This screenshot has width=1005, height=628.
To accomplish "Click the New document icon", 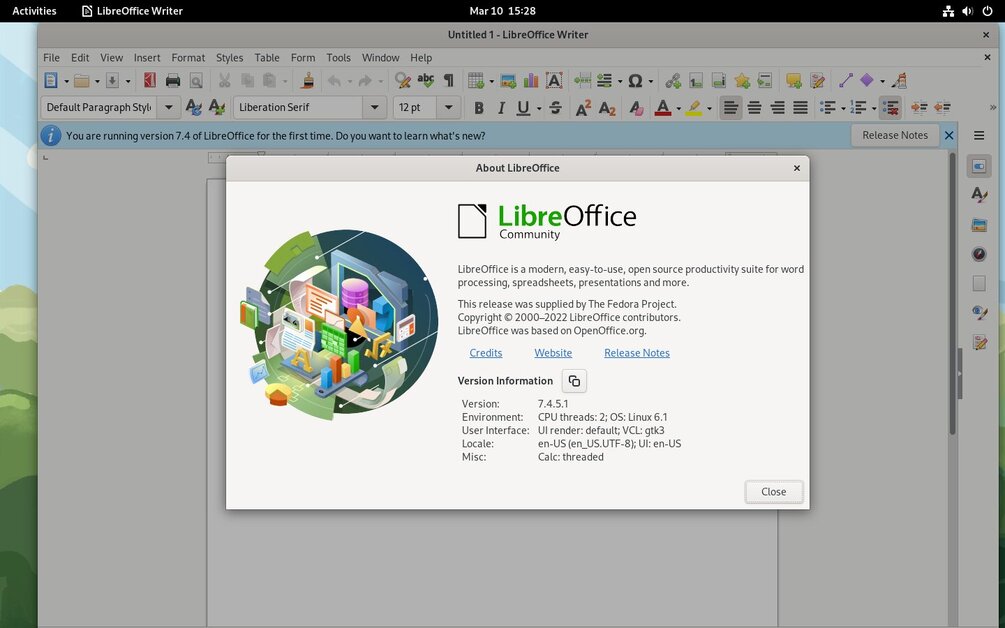I will tap(51, 81).
